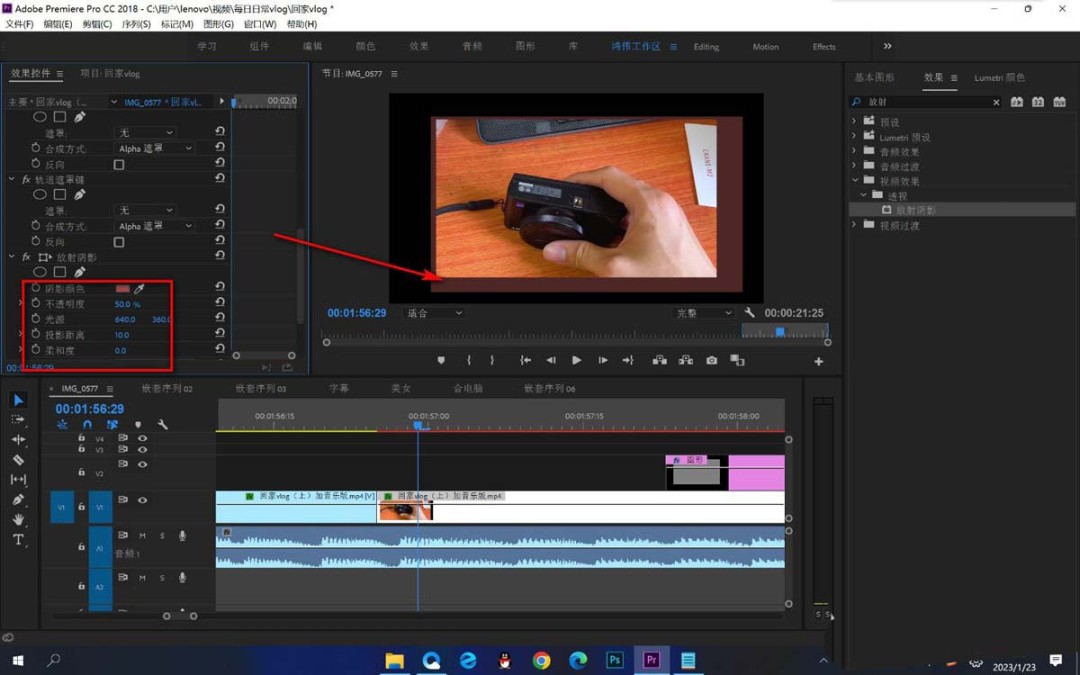Switch to the Lumetri 颜色 panel tab
Screen dimensions: 1080x675
999,78
